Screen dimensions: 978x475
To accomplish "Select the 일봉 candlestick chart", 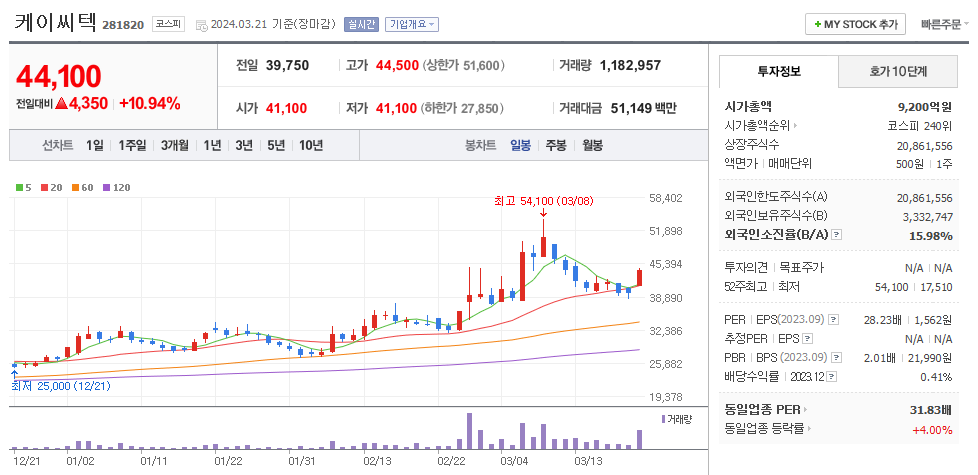I will click(520, 145).
